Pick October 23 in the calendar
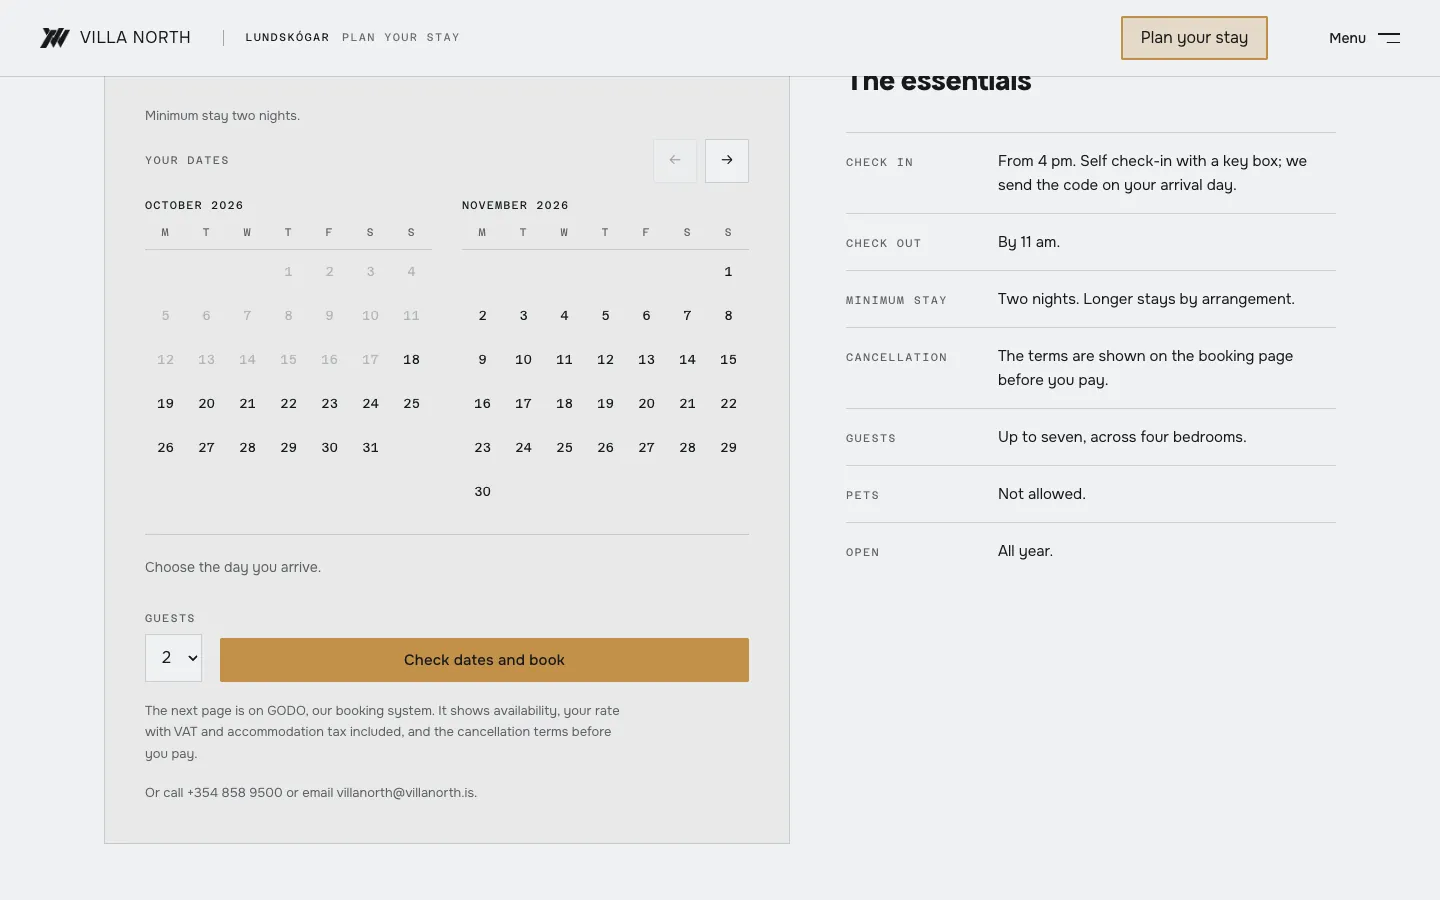This screenshot has height=900, width=1440. (329, 404)
